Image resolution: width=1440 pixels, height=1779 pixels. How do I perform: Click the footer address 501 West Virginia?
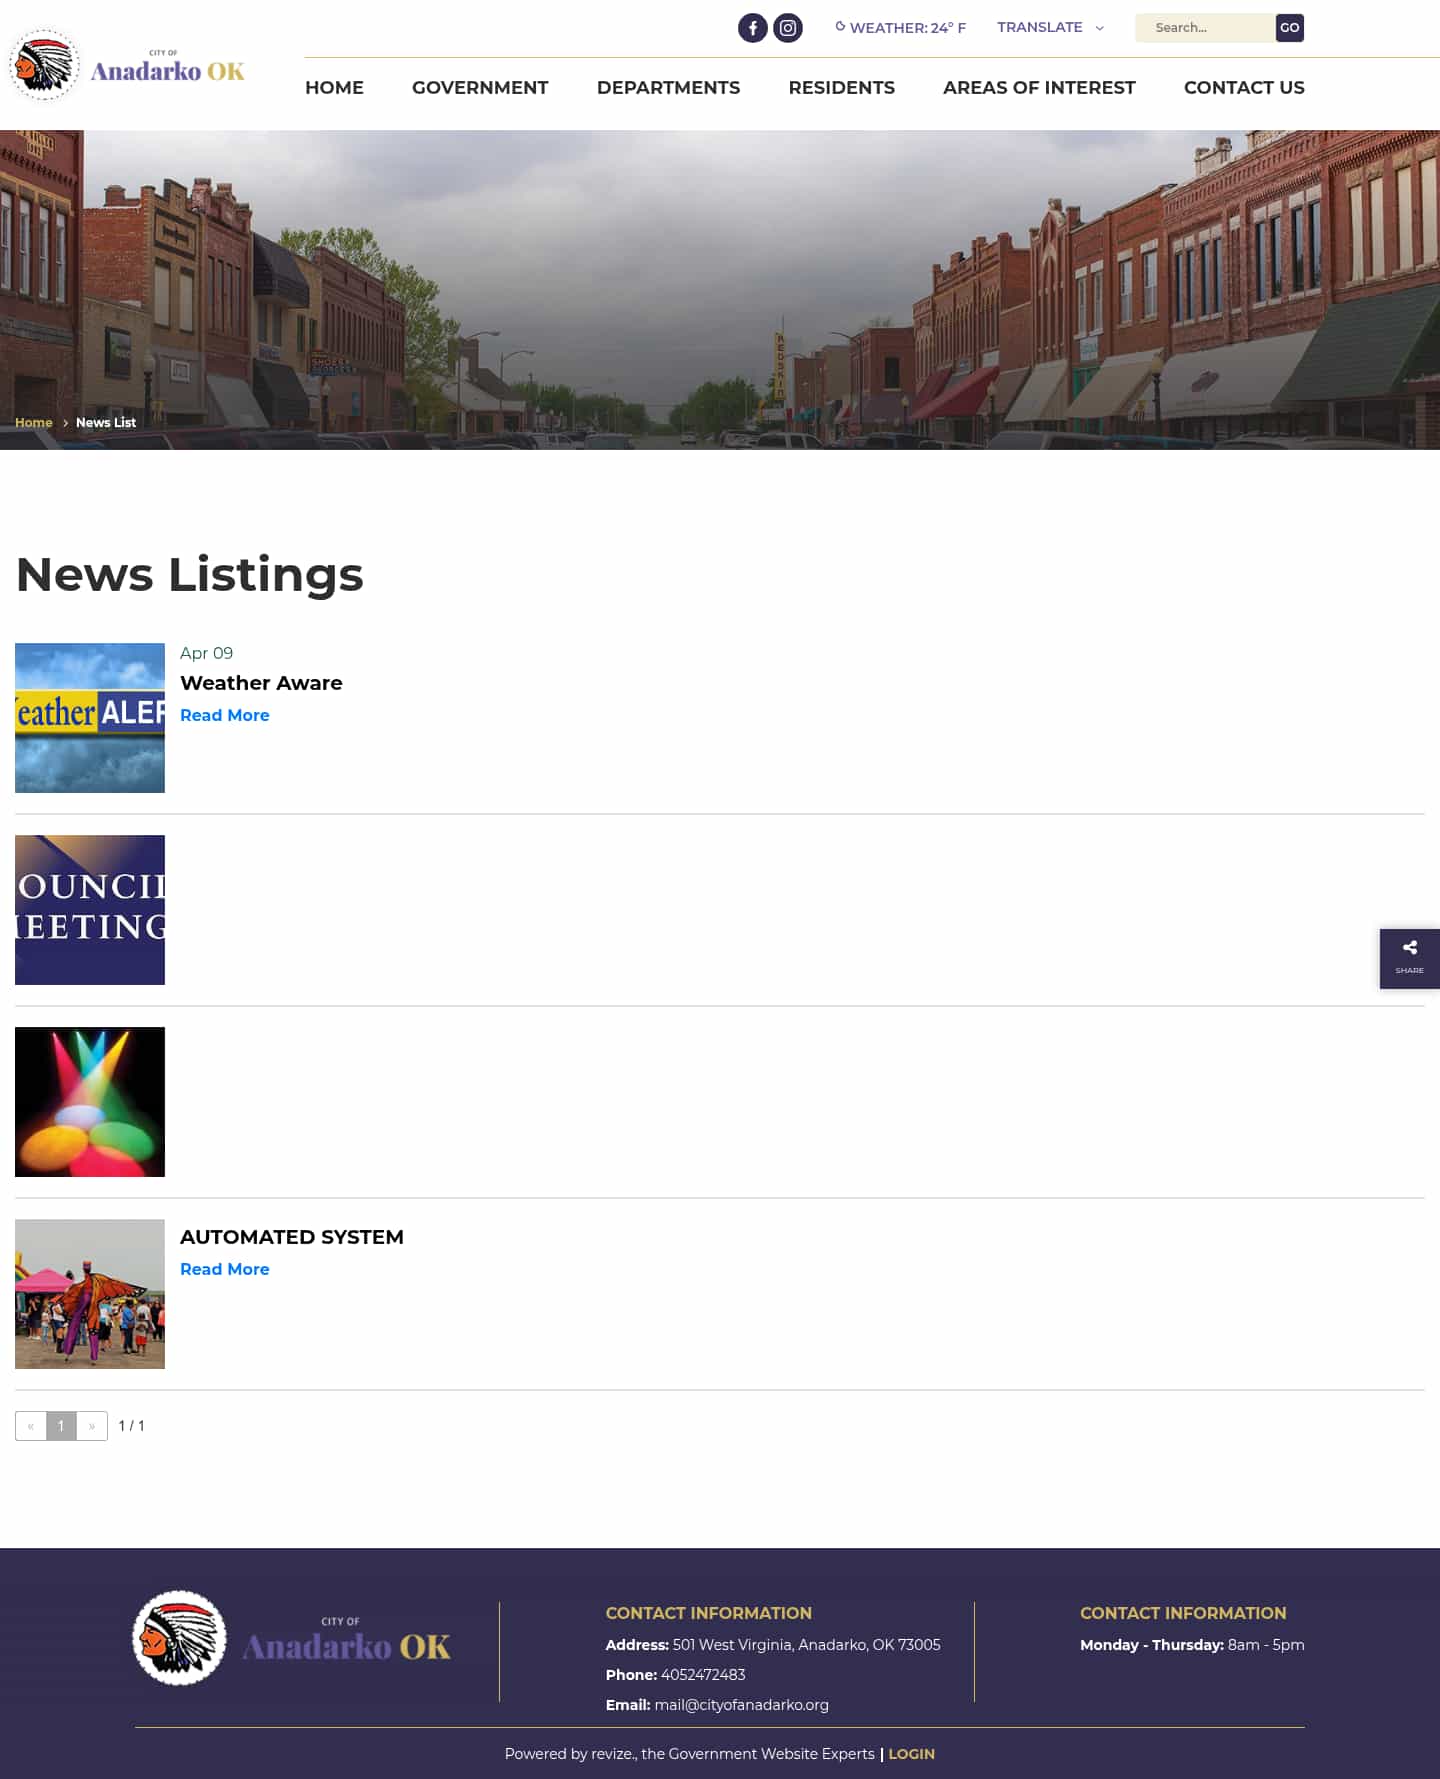[x=806, y=1645]
